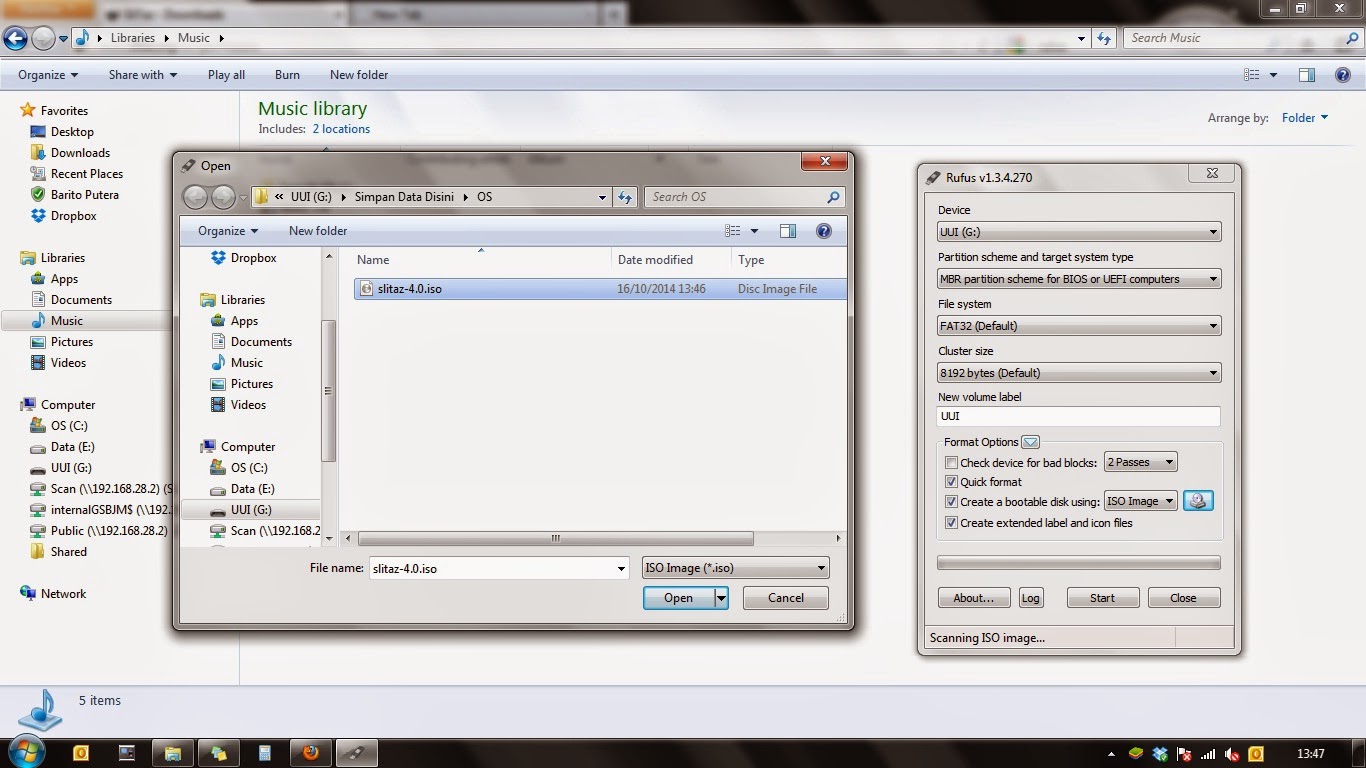Click Play all in the Music library toolbar
Image resolution: width=1366 pixels, height=768 pixels.
click(x=226, y=75)
